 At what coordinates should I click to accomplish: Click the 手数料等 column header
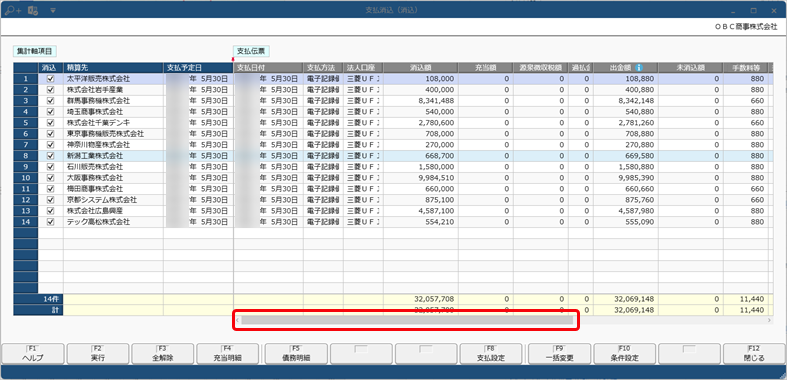click(745, 68)
